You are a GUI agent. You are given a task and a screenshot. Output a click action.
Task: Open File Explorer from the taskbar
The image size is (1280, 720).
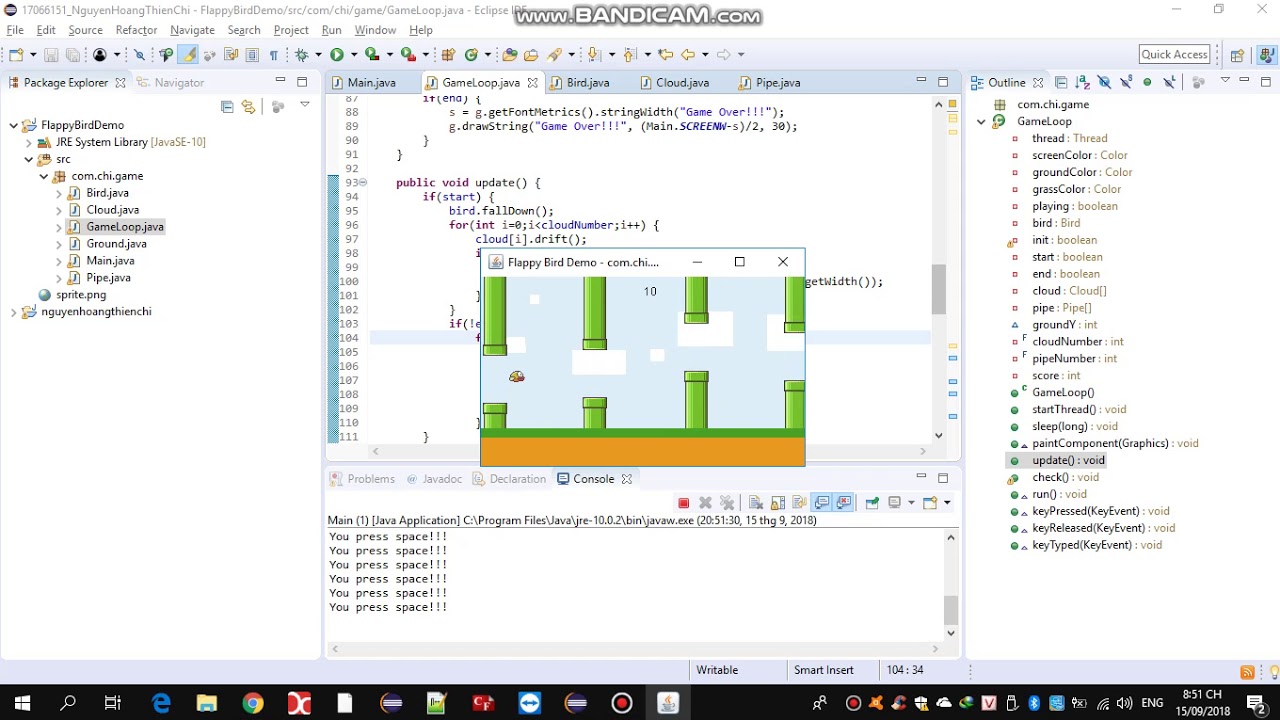click(207, 703)
